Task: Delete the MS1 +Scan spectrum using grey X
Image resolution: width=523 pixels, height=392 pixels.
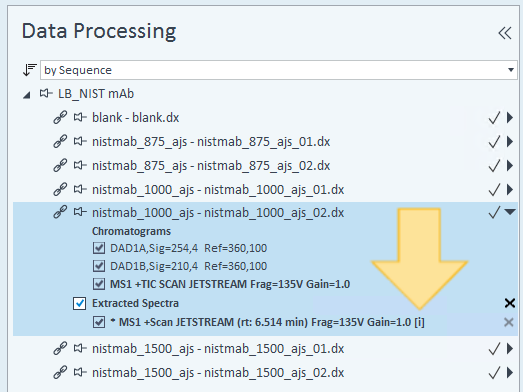Action: point(509,322)
